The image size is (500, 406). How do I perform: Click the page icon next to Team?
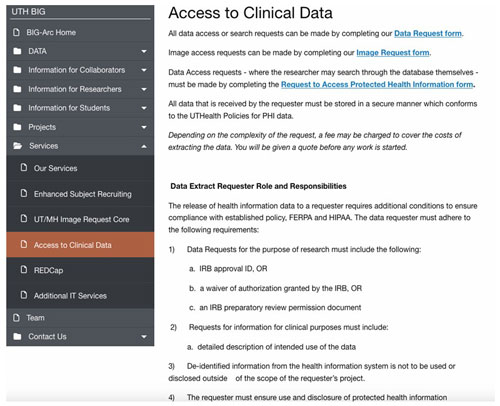point(16,317)
